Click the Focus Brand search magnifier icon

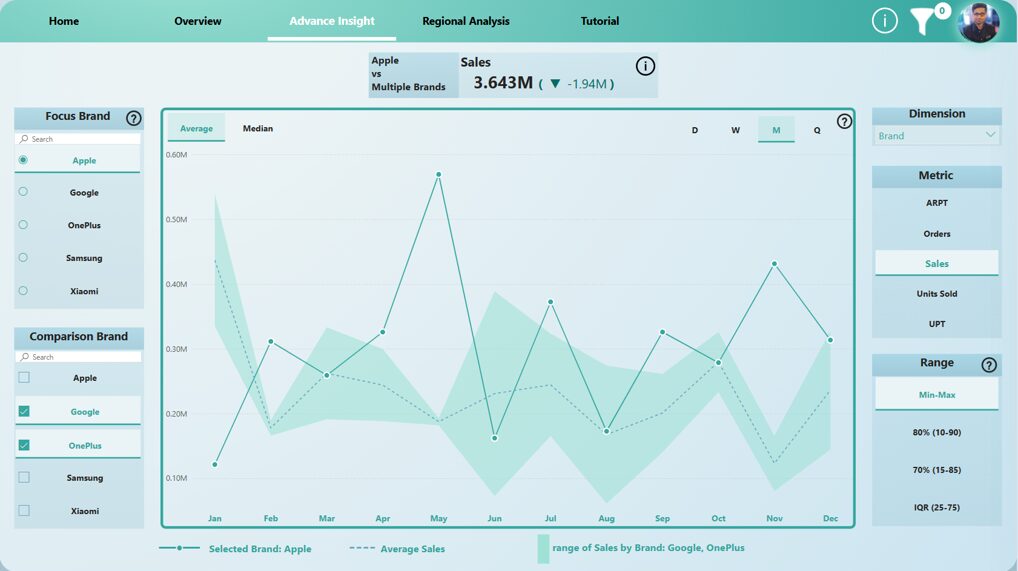pos(24,139)
